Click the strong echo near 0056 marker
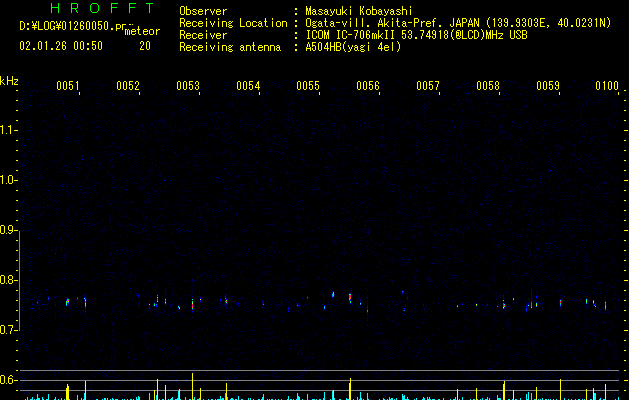 tap(350, 298)
